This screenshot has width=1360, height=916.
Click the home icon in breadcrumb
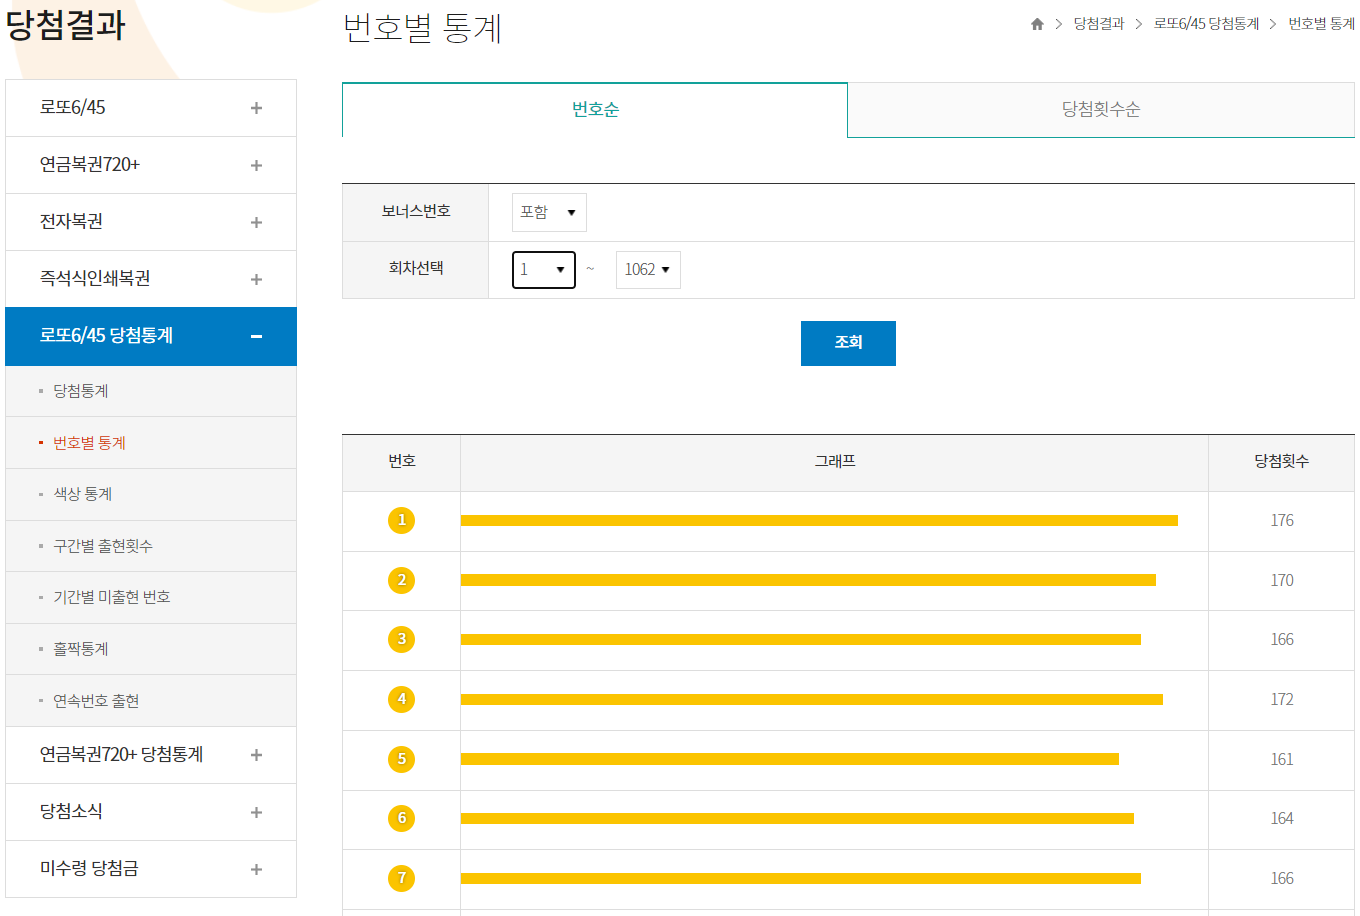coord(1037,24)
